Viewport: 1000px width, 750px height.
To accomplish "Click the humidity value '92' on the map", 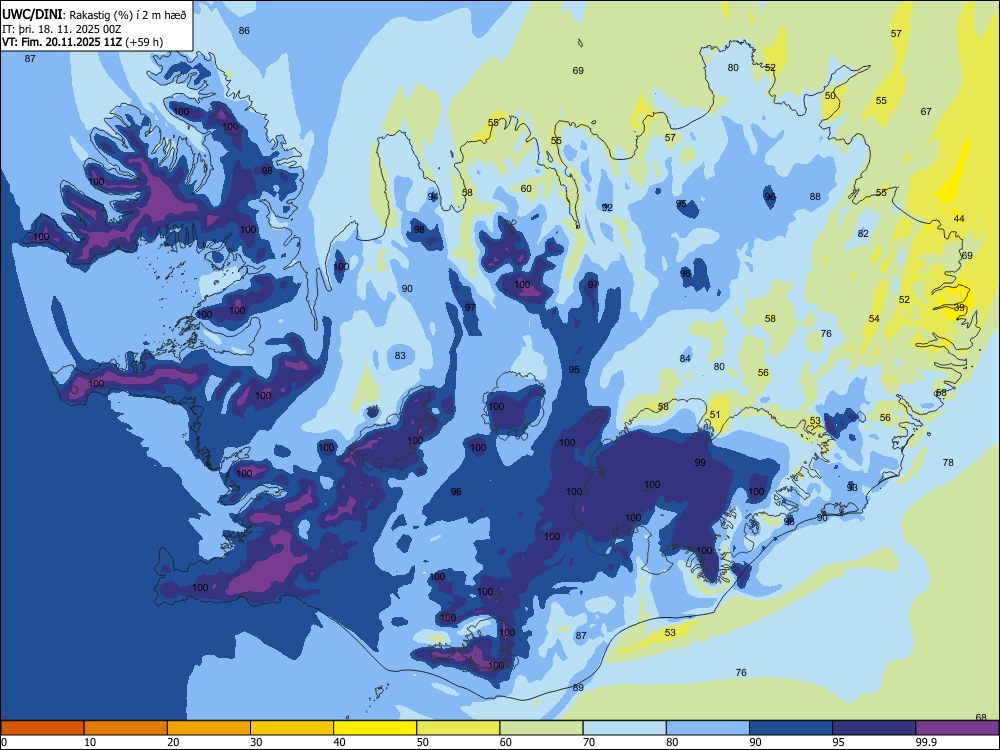I will [607, 207].
